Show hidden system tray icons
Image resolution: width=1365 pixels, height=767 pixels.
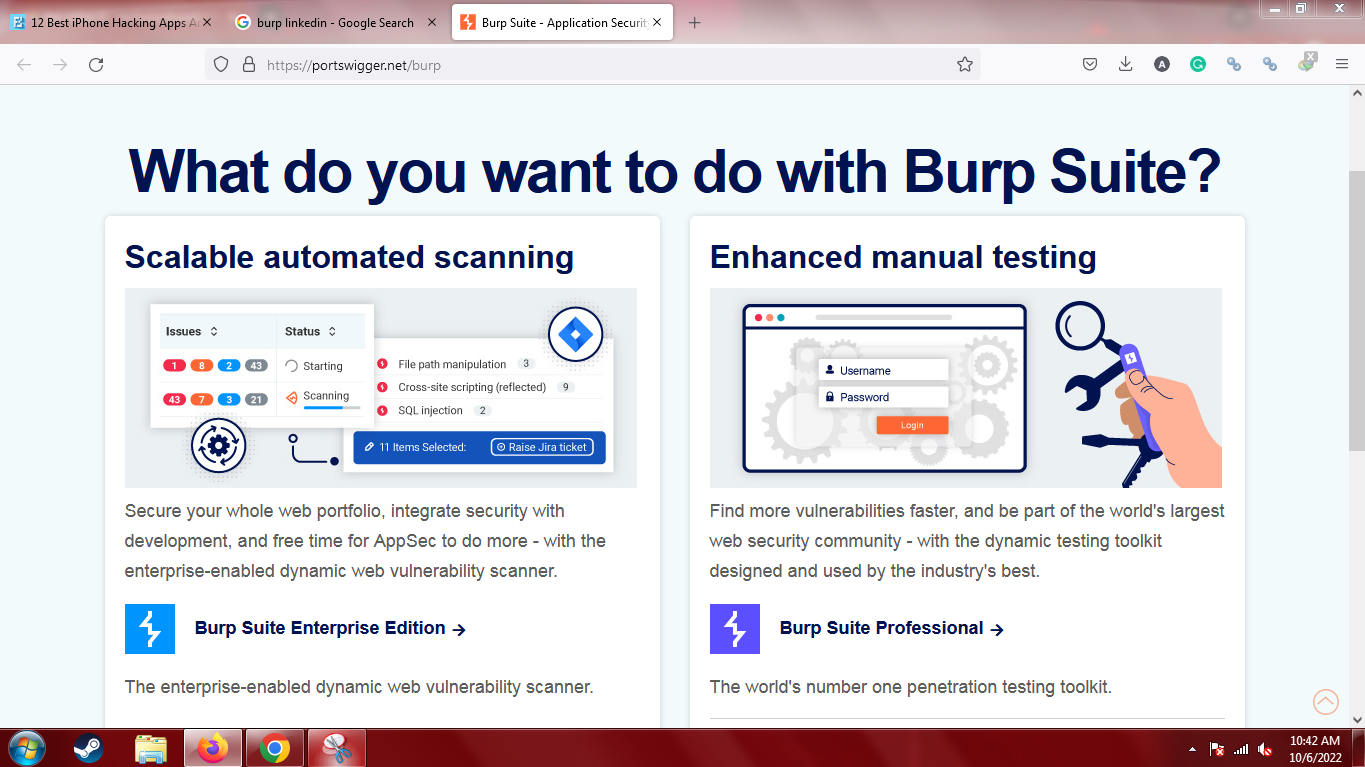pyautogui.click(x=1191, y=749)
